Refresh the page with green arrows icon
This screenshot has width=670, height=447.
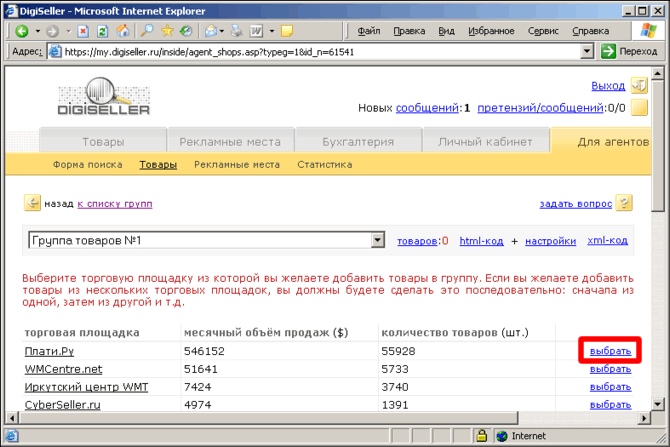tap(103, 31)
